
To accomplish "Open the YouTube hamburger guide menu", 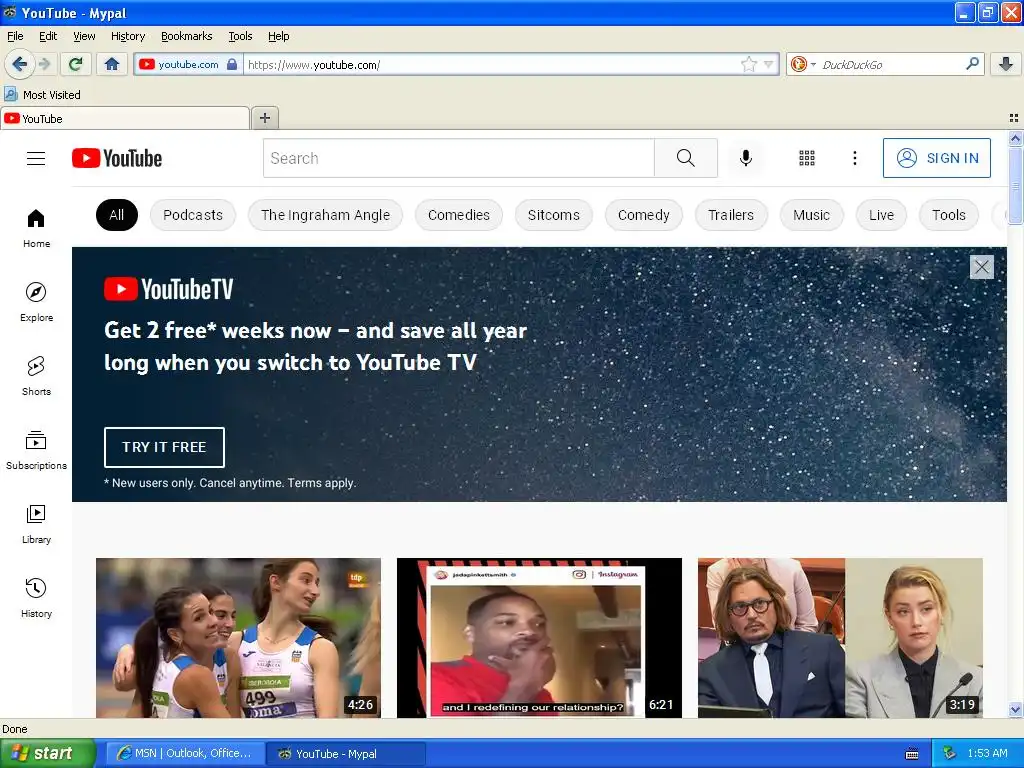I will click(x=36, y=159).
